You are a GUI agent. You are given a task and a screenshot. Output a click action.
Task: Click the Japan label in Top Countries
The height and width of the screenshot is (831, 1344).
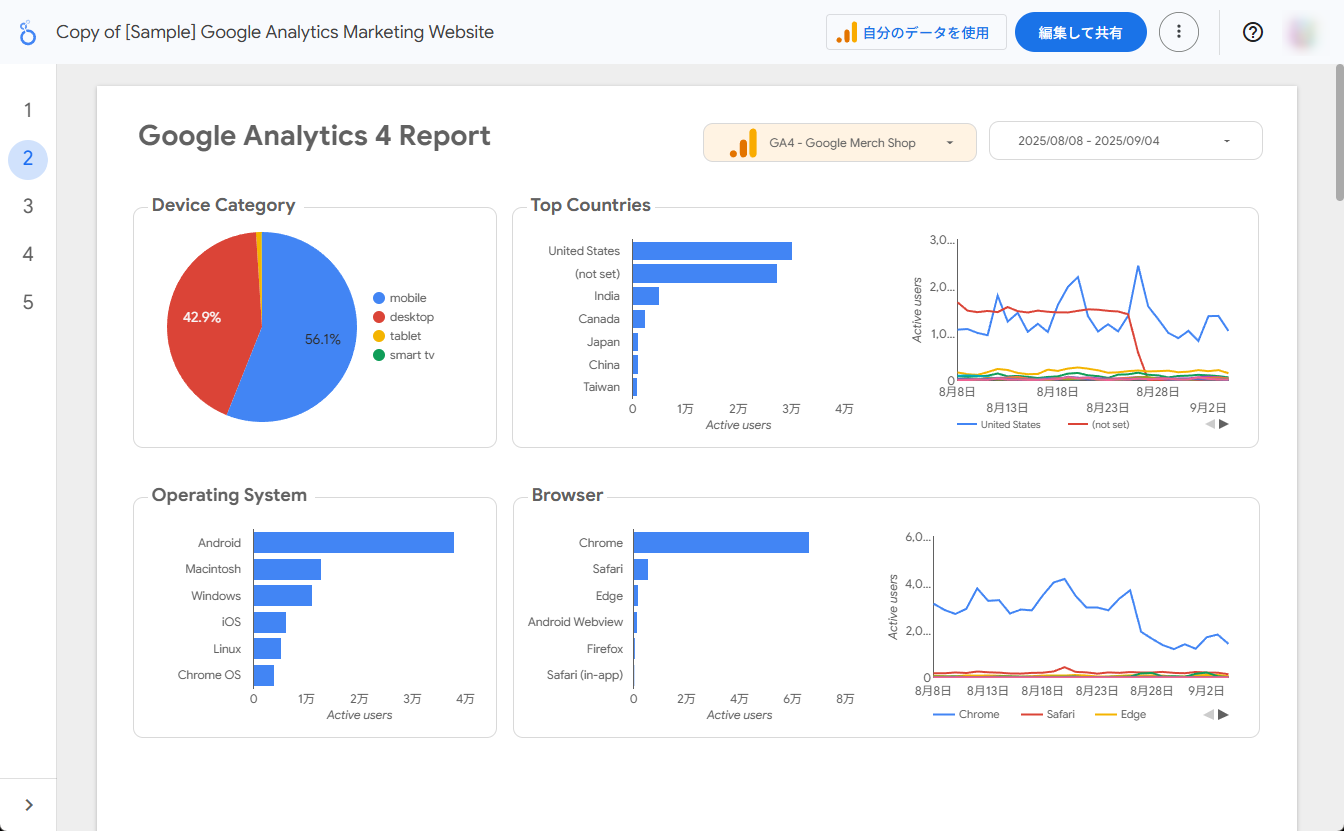point(603,342)
